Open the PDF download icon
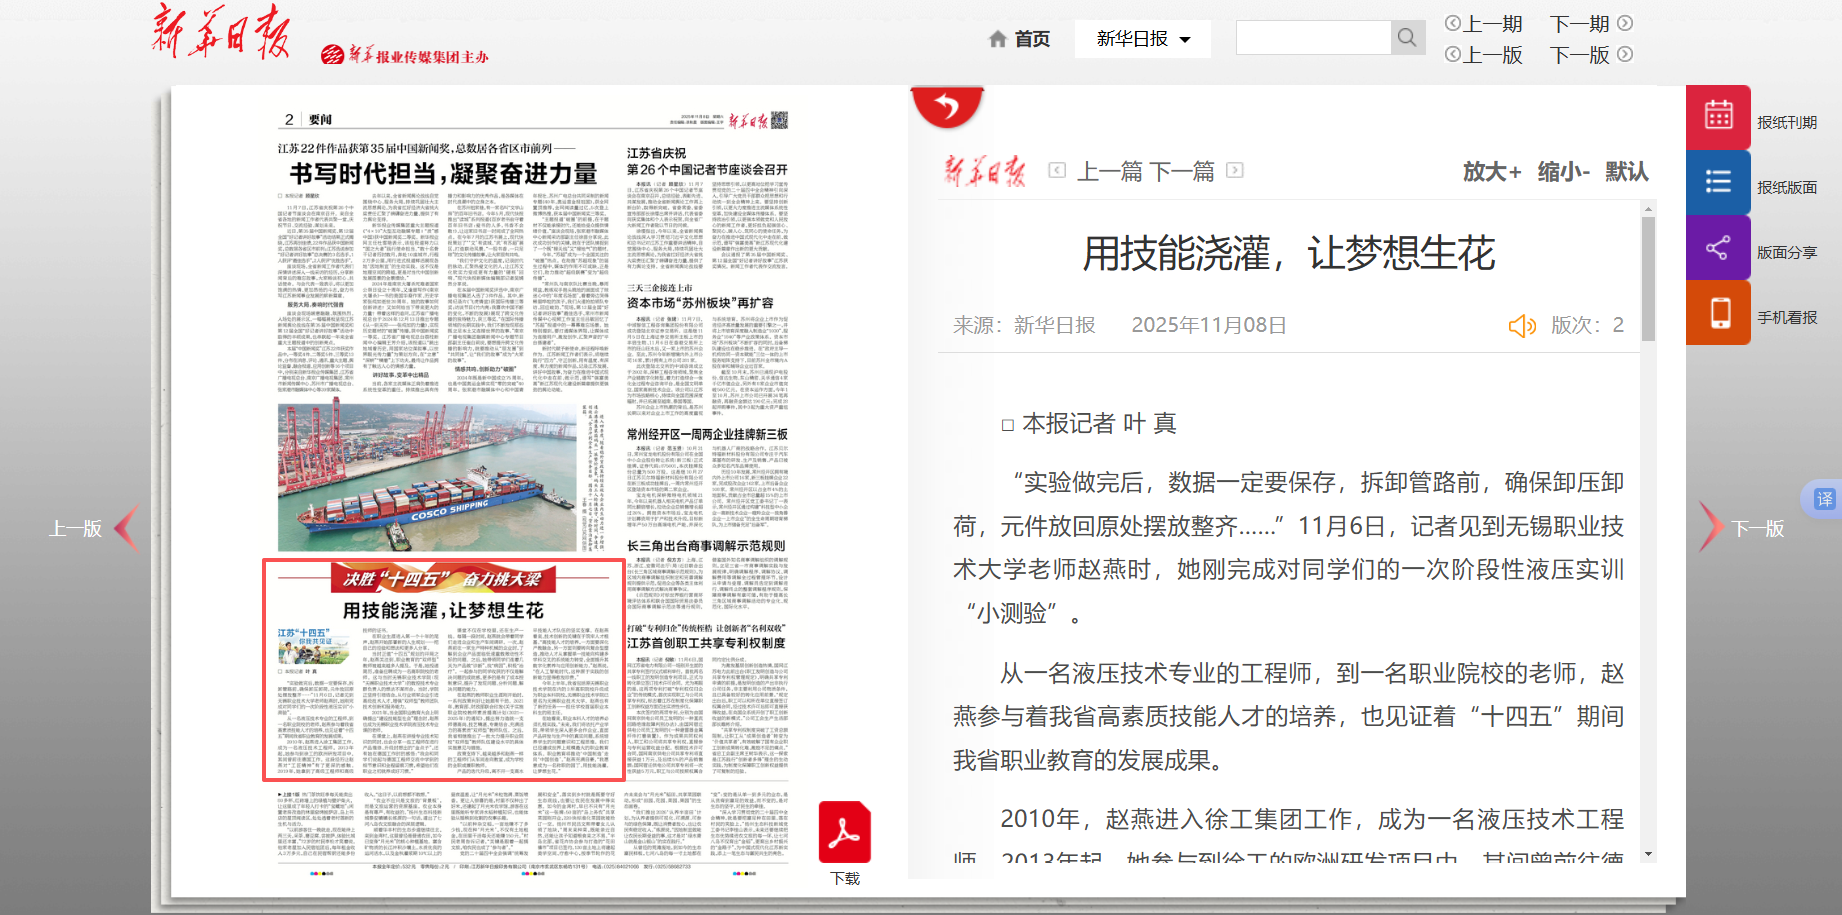The height and width of the screenshot is (915, 1842). point(844,832)
